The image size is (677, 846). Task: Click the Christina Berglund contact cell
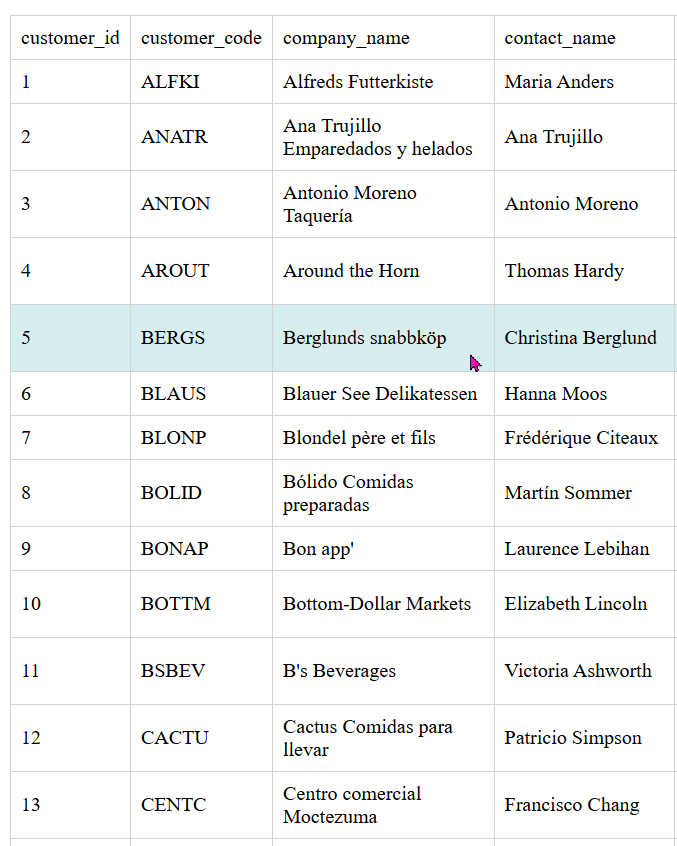point(580,338)
